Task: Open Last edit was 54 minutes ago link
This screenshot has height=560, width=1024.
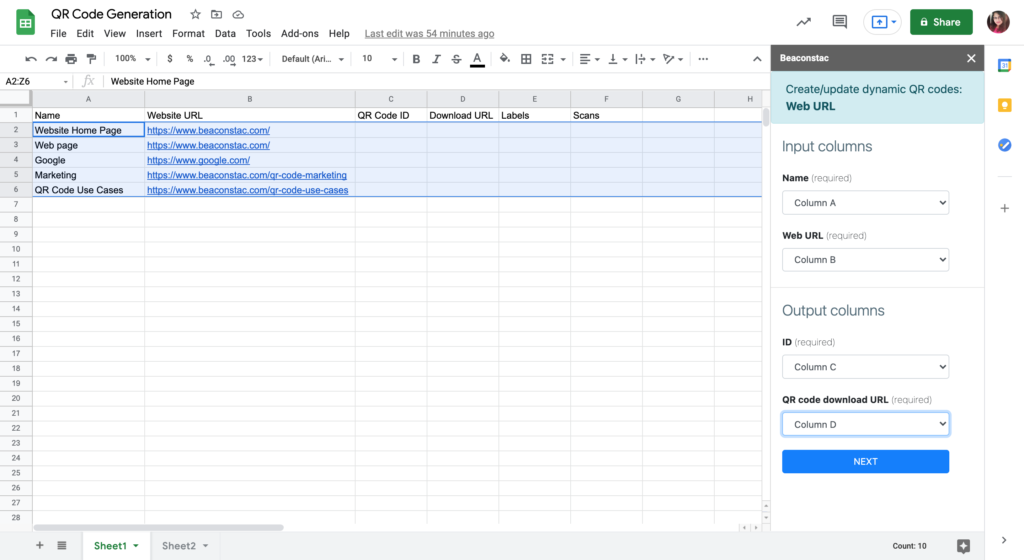Action: tap(429, 33)
